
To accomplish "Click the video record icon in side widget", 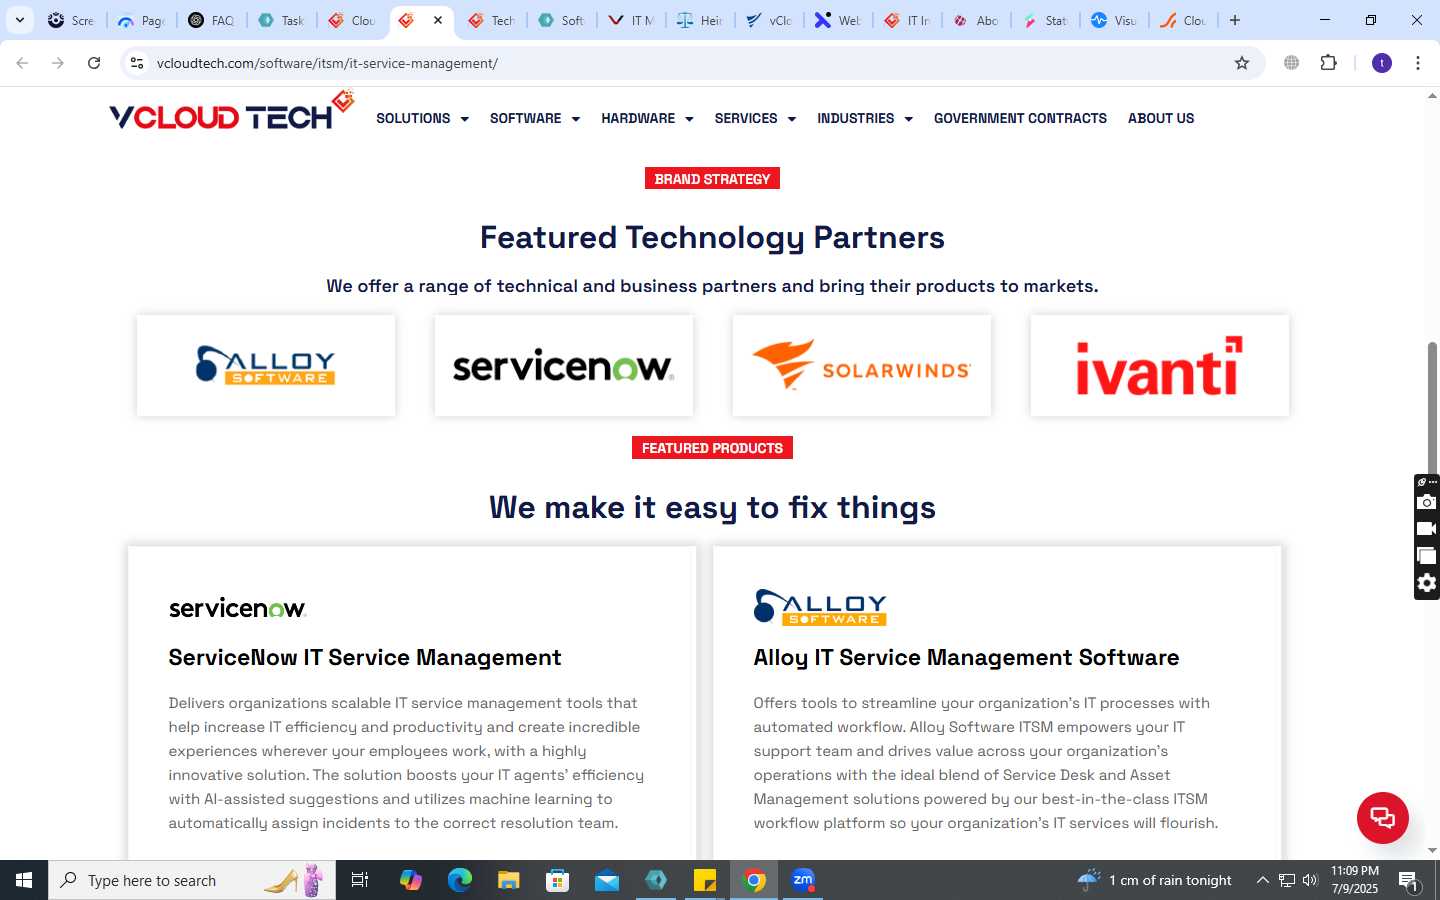I will [1427, 529].
